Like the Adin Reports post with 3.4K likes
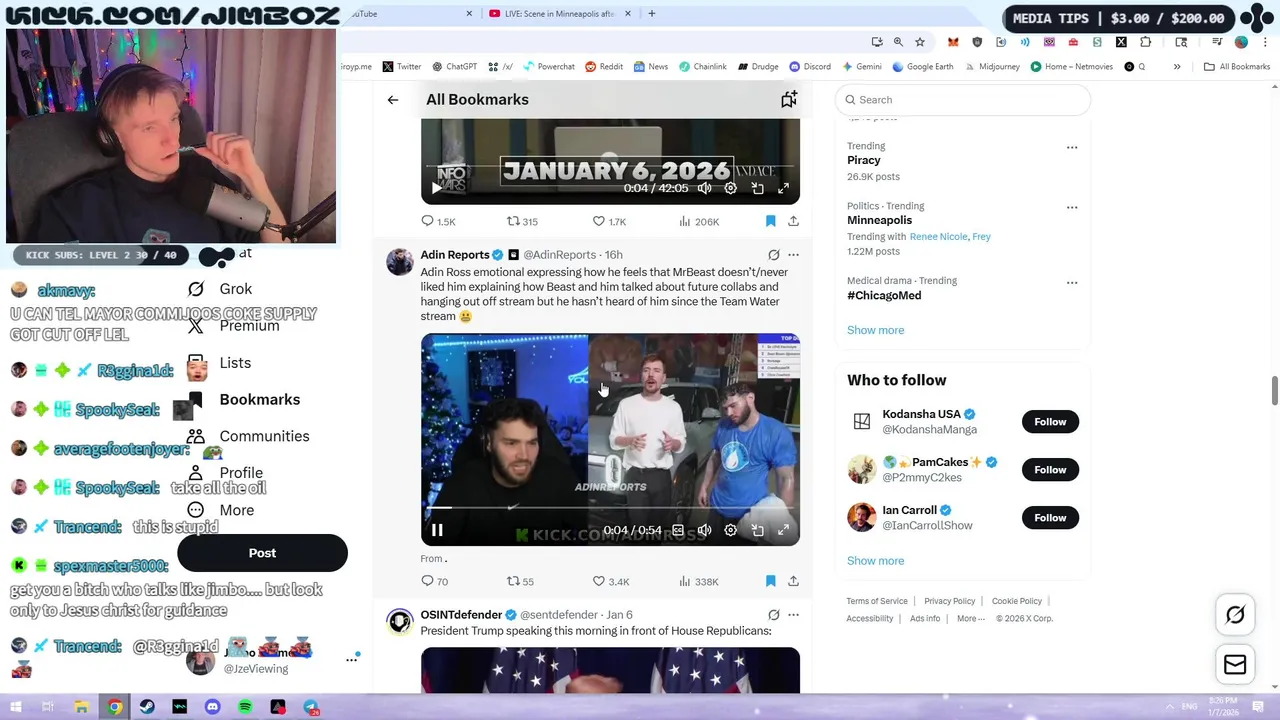The image size is (1280, 720). pos(610,581)
